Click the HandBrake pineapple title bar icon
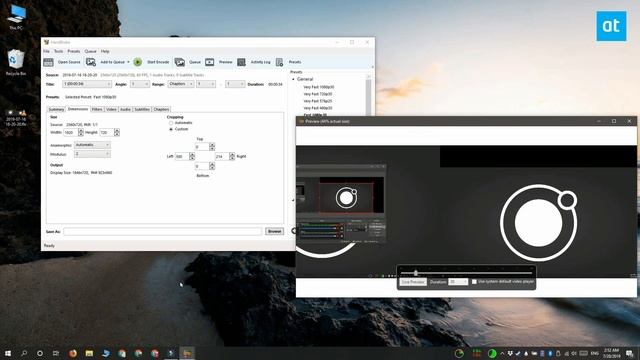 [x=47, y=42]
